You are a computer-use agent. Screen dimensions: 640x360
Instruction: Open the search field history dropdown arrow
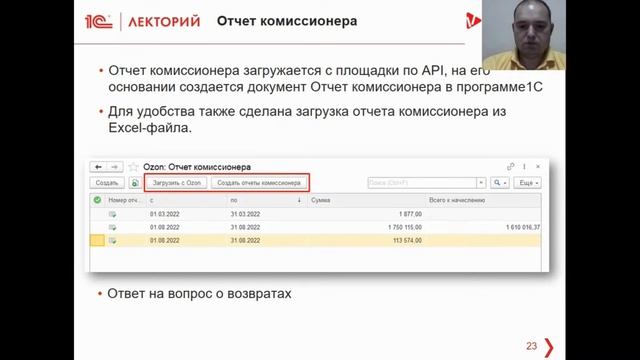(481, 183)
